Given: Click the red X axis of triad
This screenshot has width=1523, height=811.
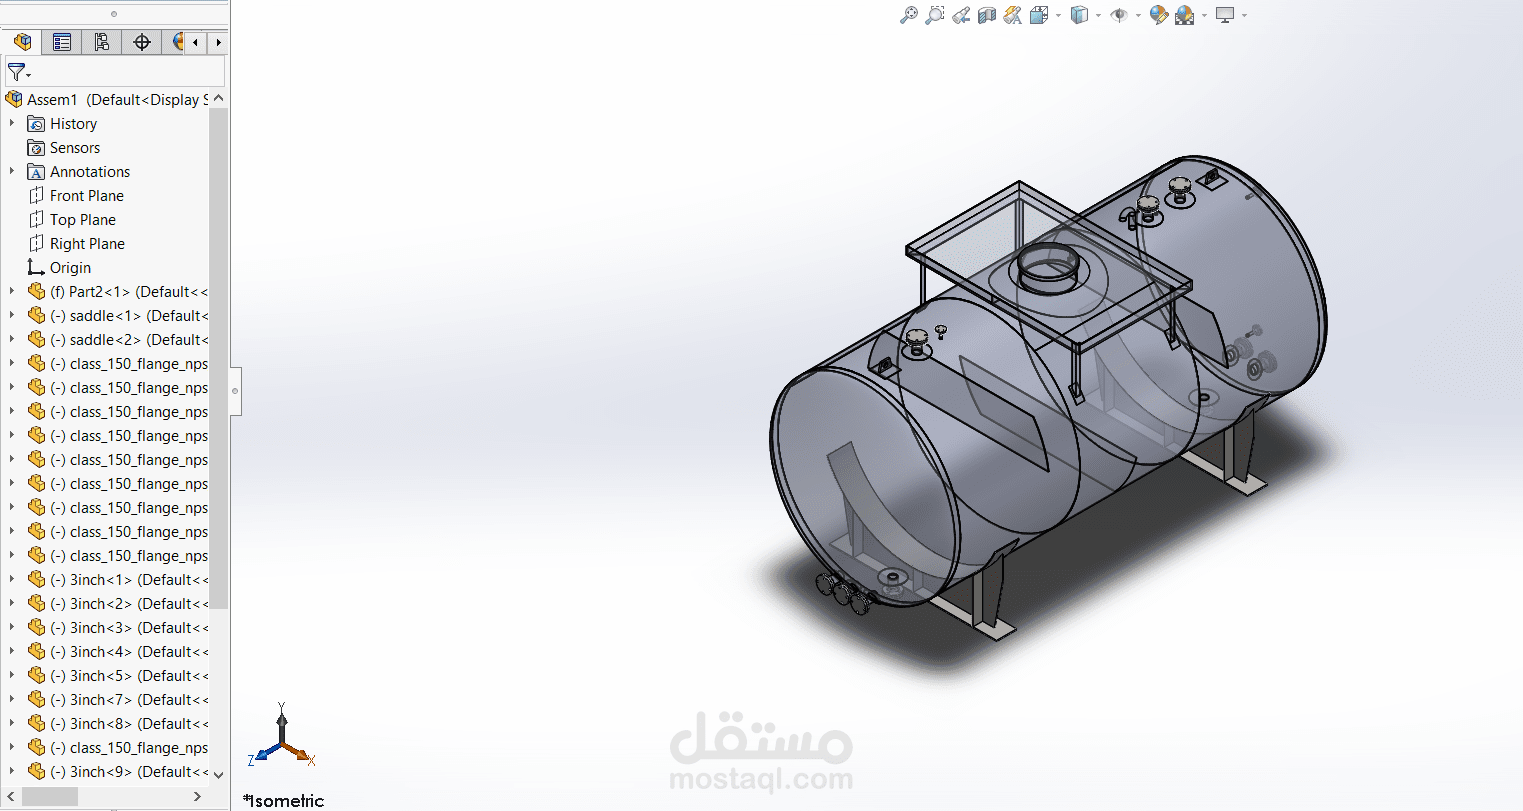Looking at the screenshot, I should point(299,753).
